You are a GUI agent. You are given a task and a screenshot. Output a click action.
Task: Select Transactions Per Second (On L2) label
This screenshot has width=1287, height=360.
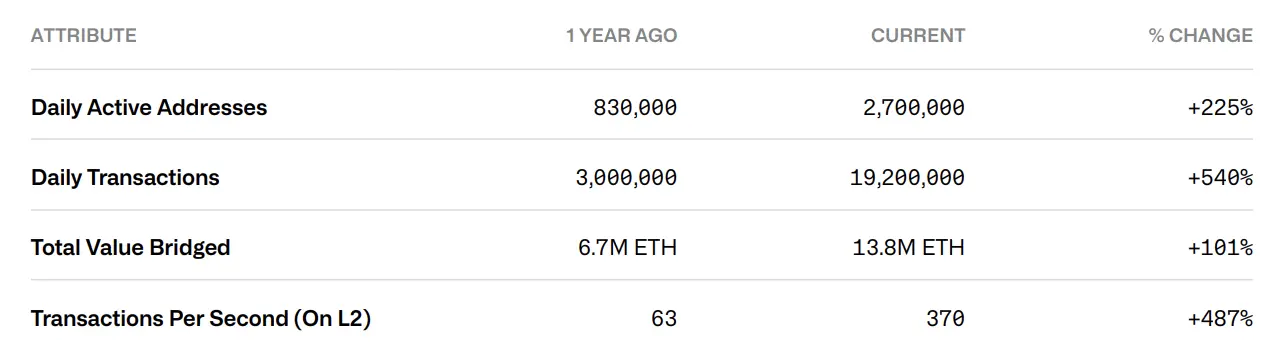pyautogui.click(x=201, y=319)
